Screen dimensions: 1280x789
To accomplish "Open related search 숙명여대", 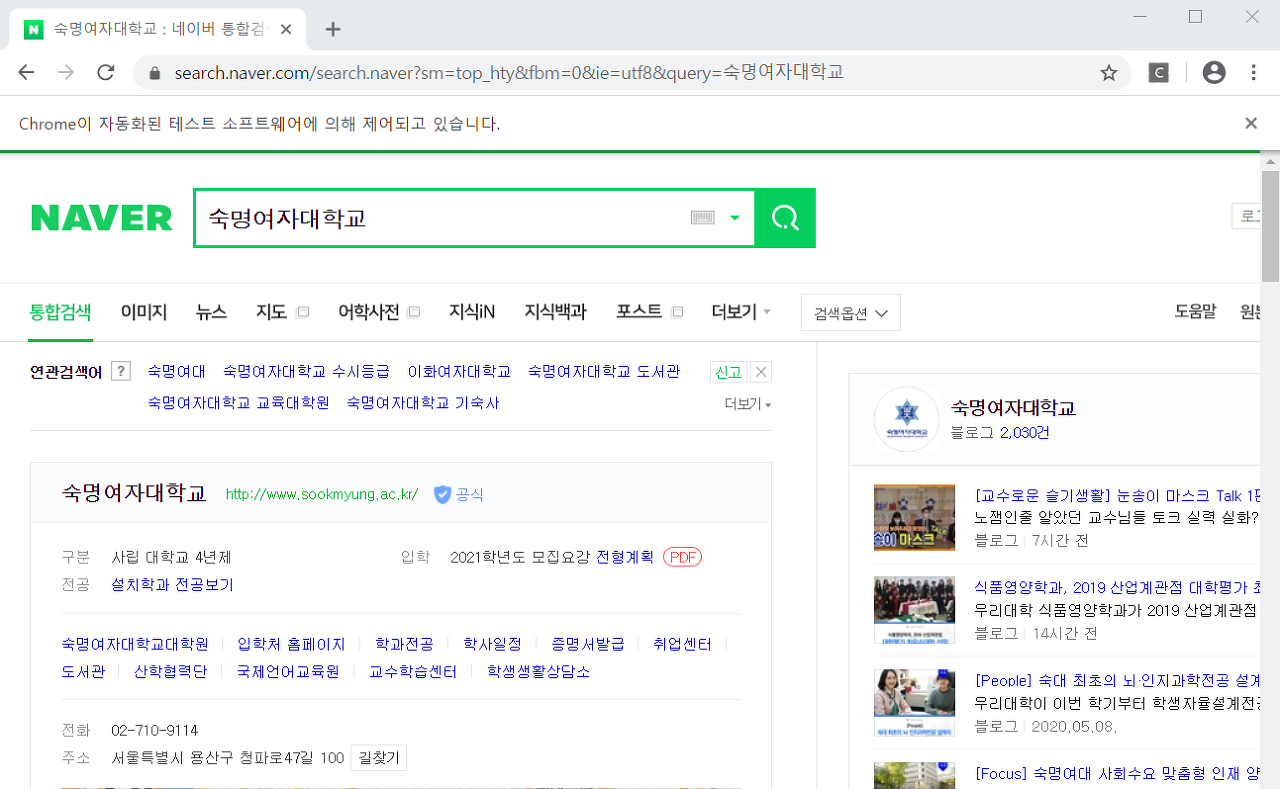I will 176,371.
